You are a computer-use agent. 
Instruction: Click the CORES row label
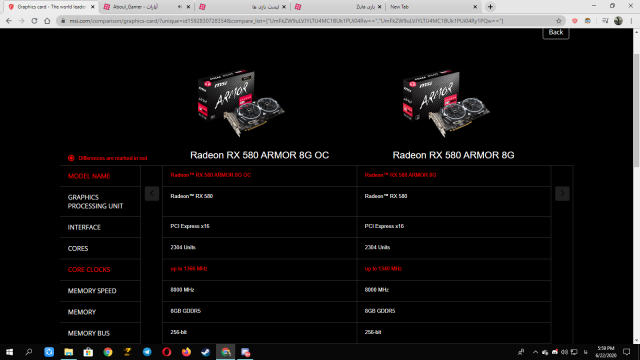78,249
